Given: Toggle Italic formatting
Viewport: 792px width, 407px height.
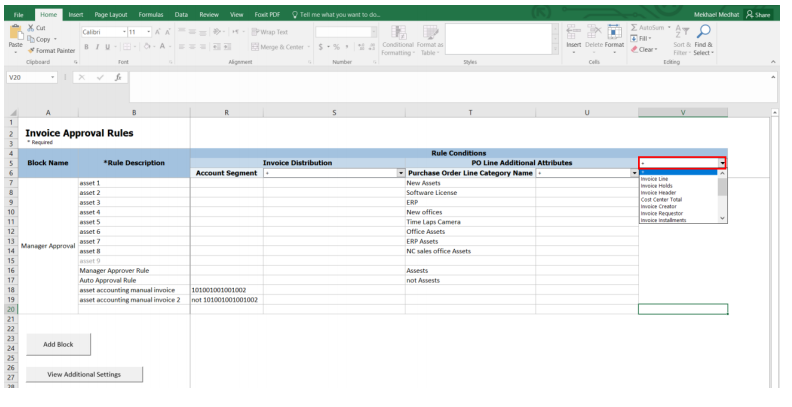Looking at the screenshot, I should pyautogui.click(x=97, y=47).
